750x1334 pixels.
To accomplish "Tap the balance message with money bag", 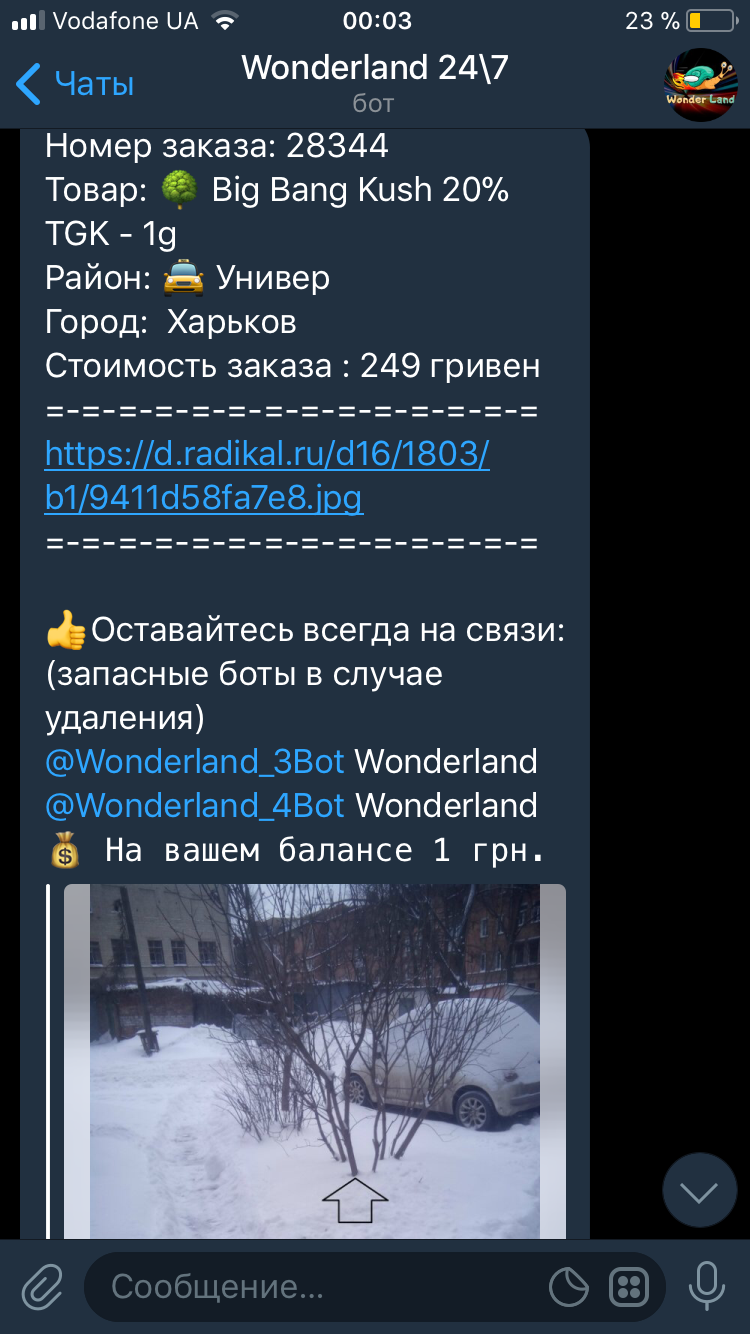I will 296,851.
